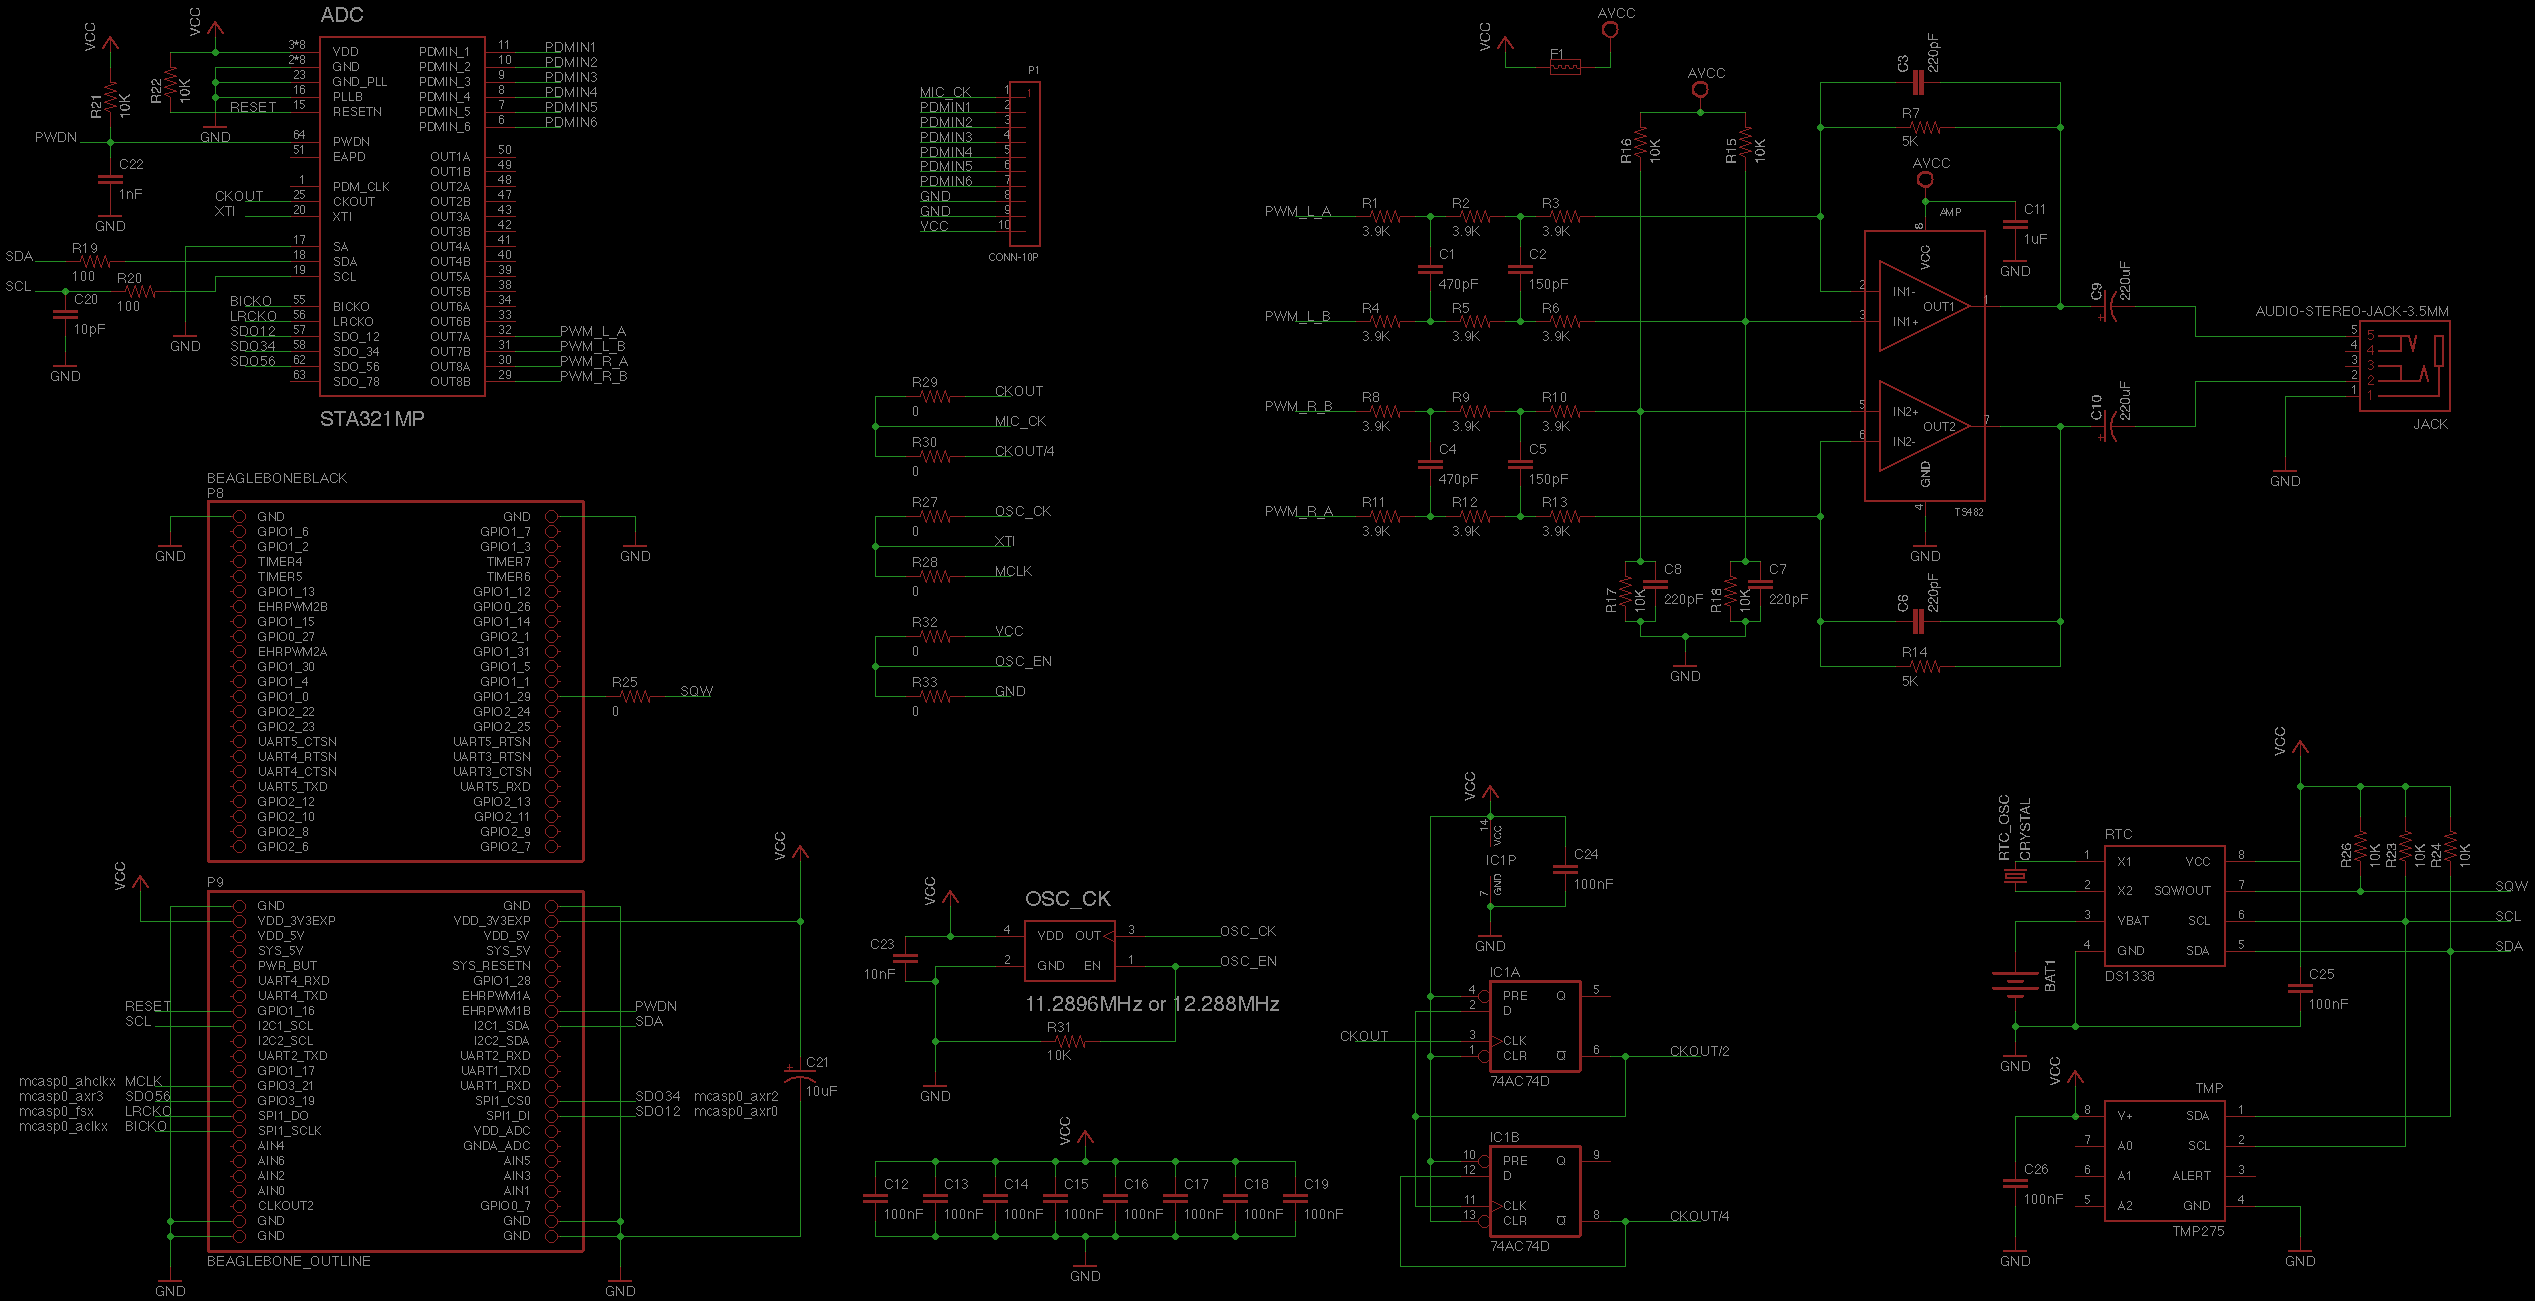This screenshot has width=2535, height=1301.
Task: Click feedback resistor R7 5K
Action: (1924, 127)
